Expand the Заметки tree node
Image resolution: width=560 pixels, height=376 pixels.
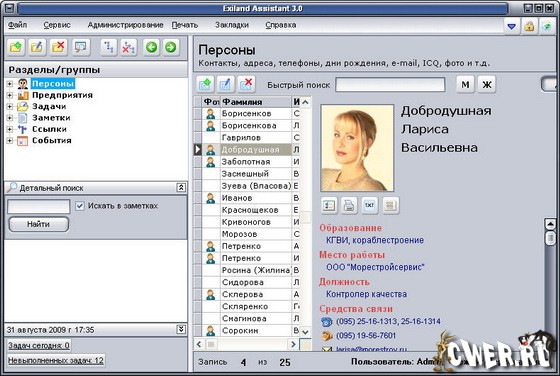[x=10, y=118]
